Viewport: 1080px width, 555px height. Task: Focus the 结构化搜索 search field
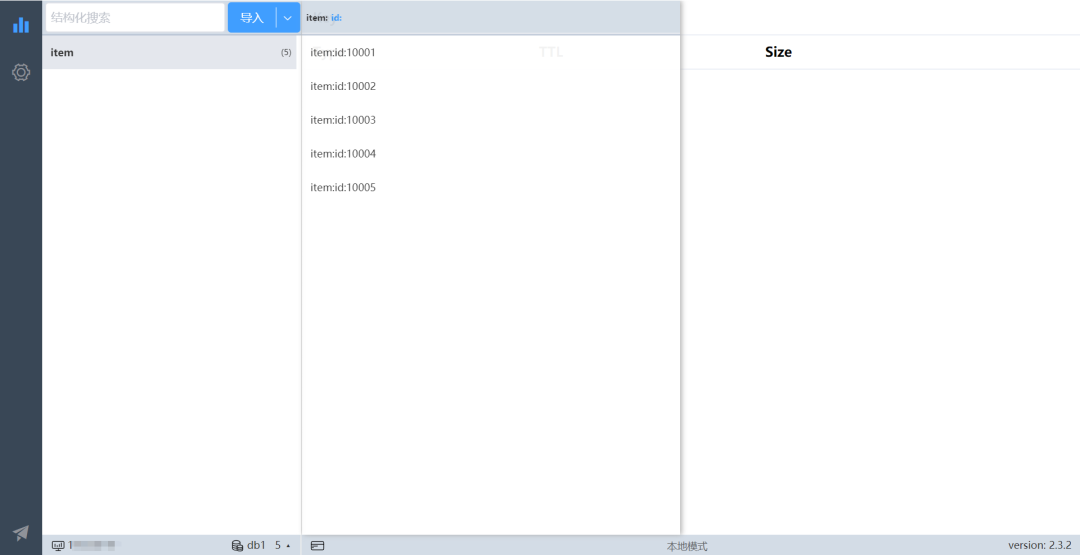(135, 18)
